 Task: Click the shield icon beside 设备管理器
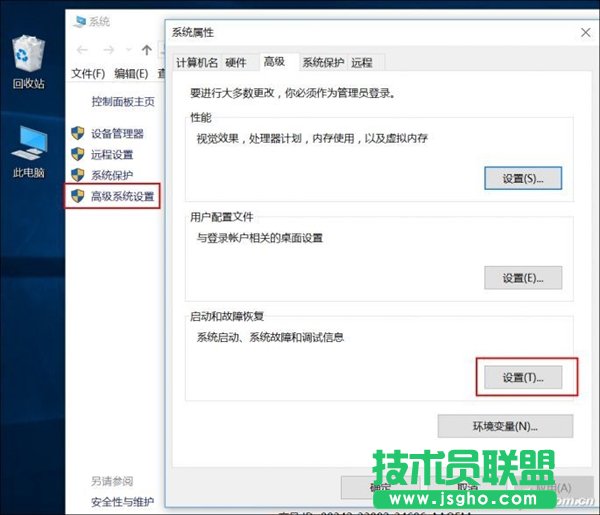coord(78,133)
